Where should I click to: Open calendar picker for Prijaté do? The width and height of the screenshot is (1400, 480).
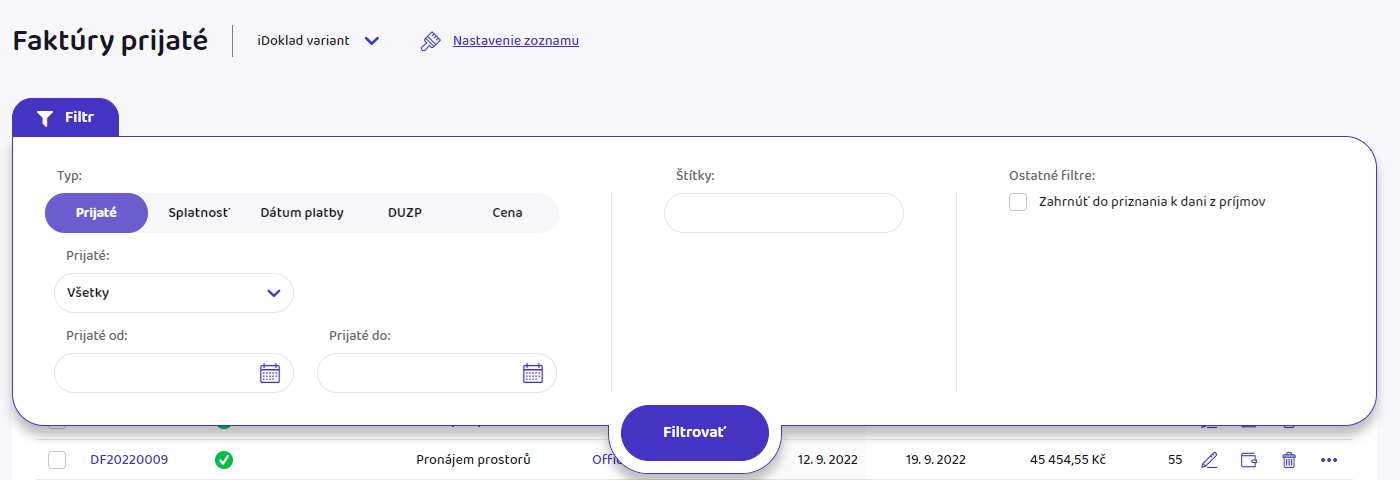(532, 373)
